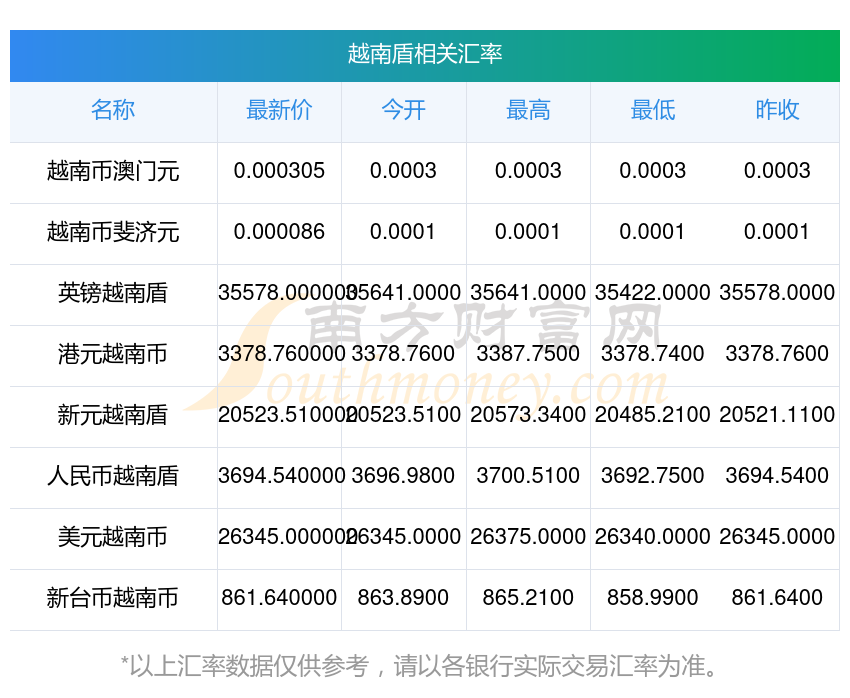Click the value 0.000086

(x=279, y=232)
